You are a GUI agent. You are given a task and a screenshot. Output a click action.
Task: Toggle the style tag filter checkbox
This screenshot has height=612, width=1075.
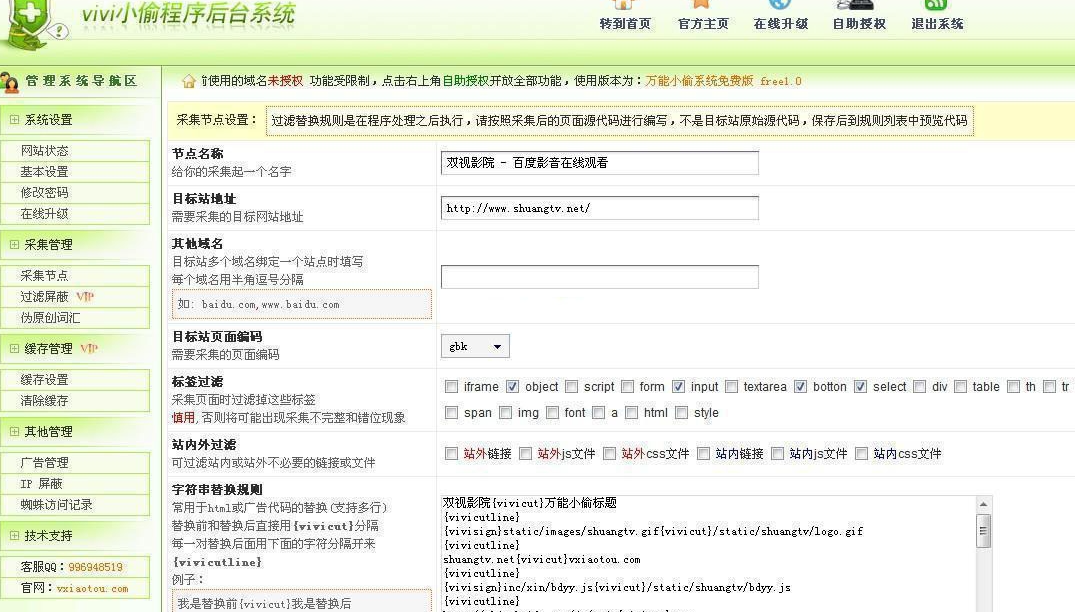pyautogui.click(x=681, y=413)
